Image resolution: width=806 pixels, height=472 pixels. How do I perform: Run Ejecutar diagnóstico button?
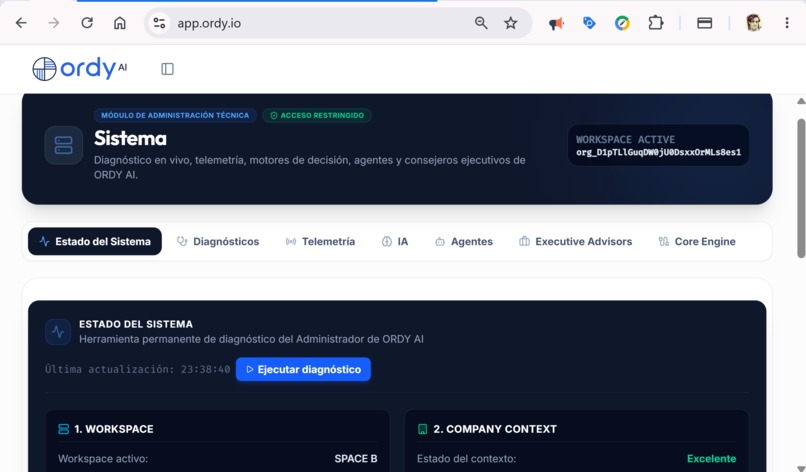point(303,369)
